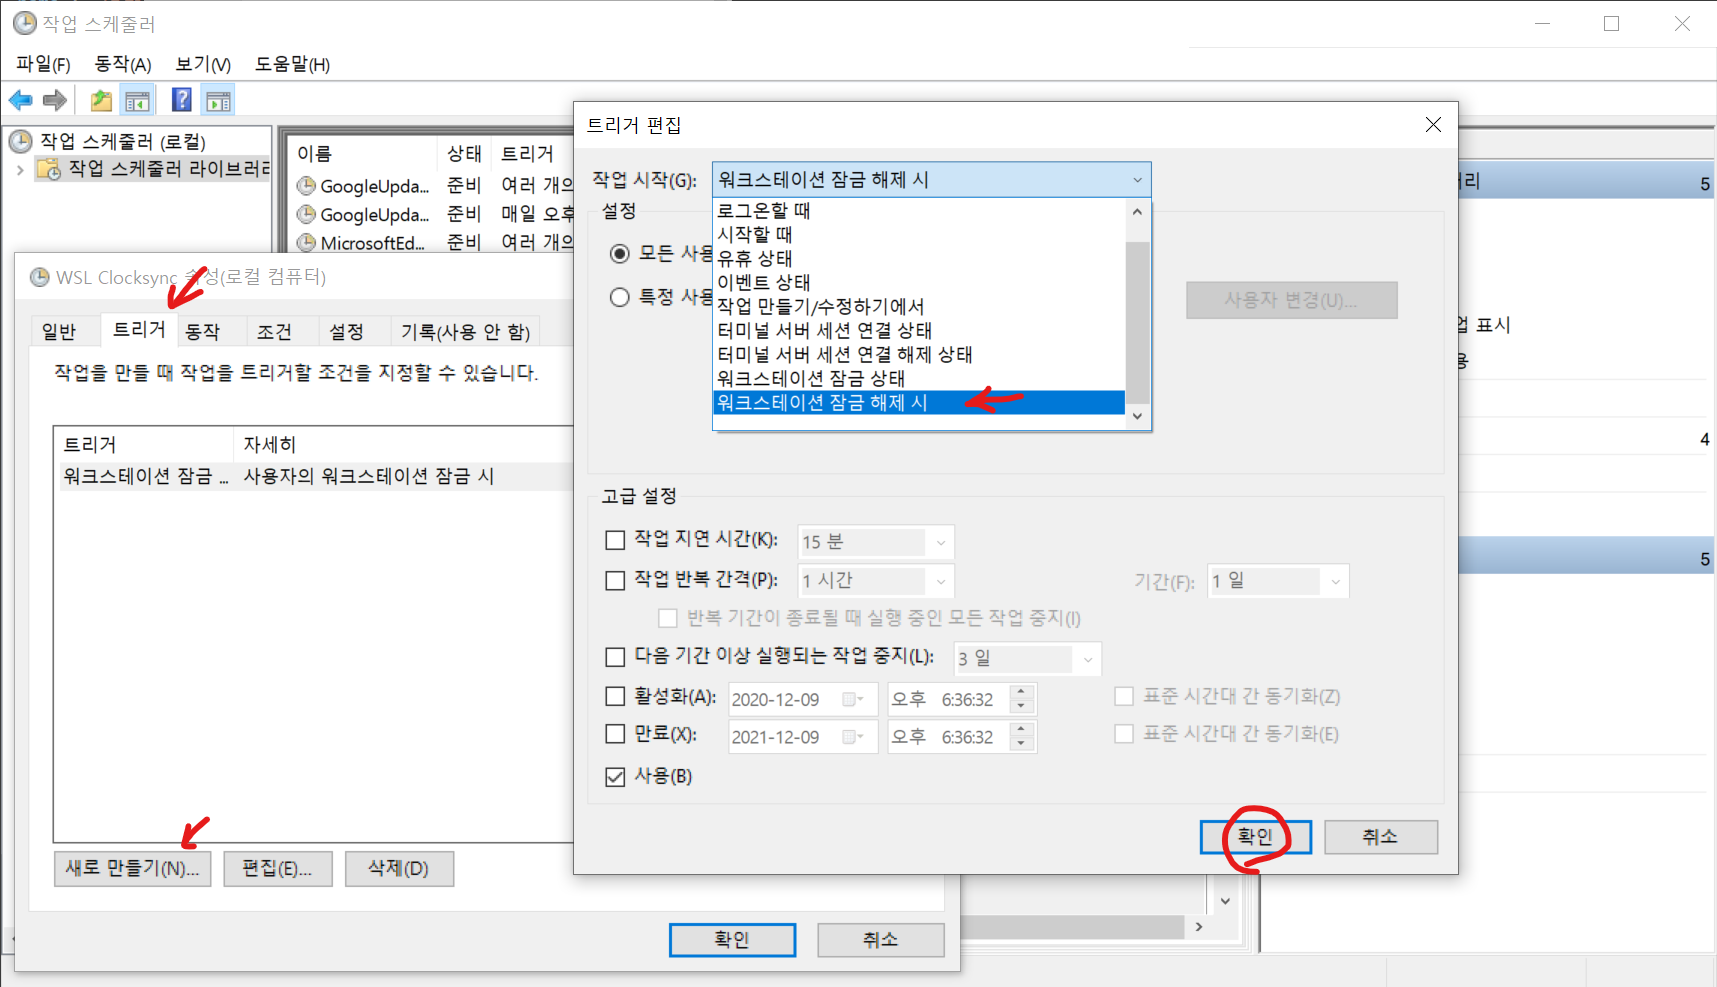Select the 특정 사용자 radio button

[620, 297]
